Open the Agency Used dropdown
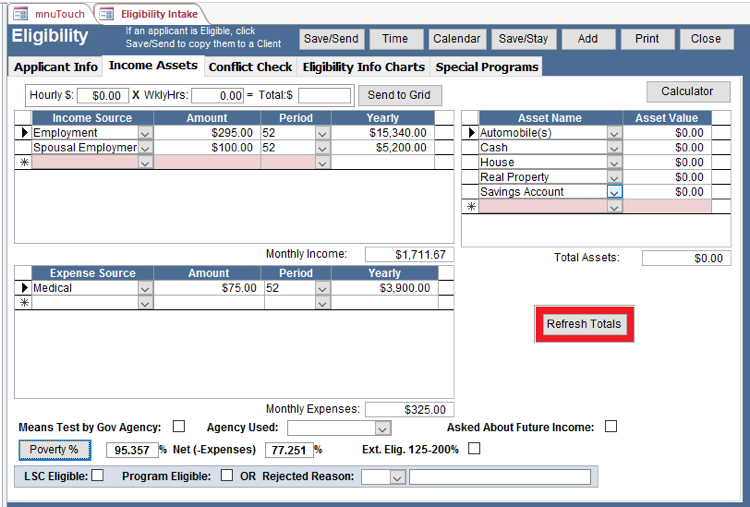 pos(382,428)
